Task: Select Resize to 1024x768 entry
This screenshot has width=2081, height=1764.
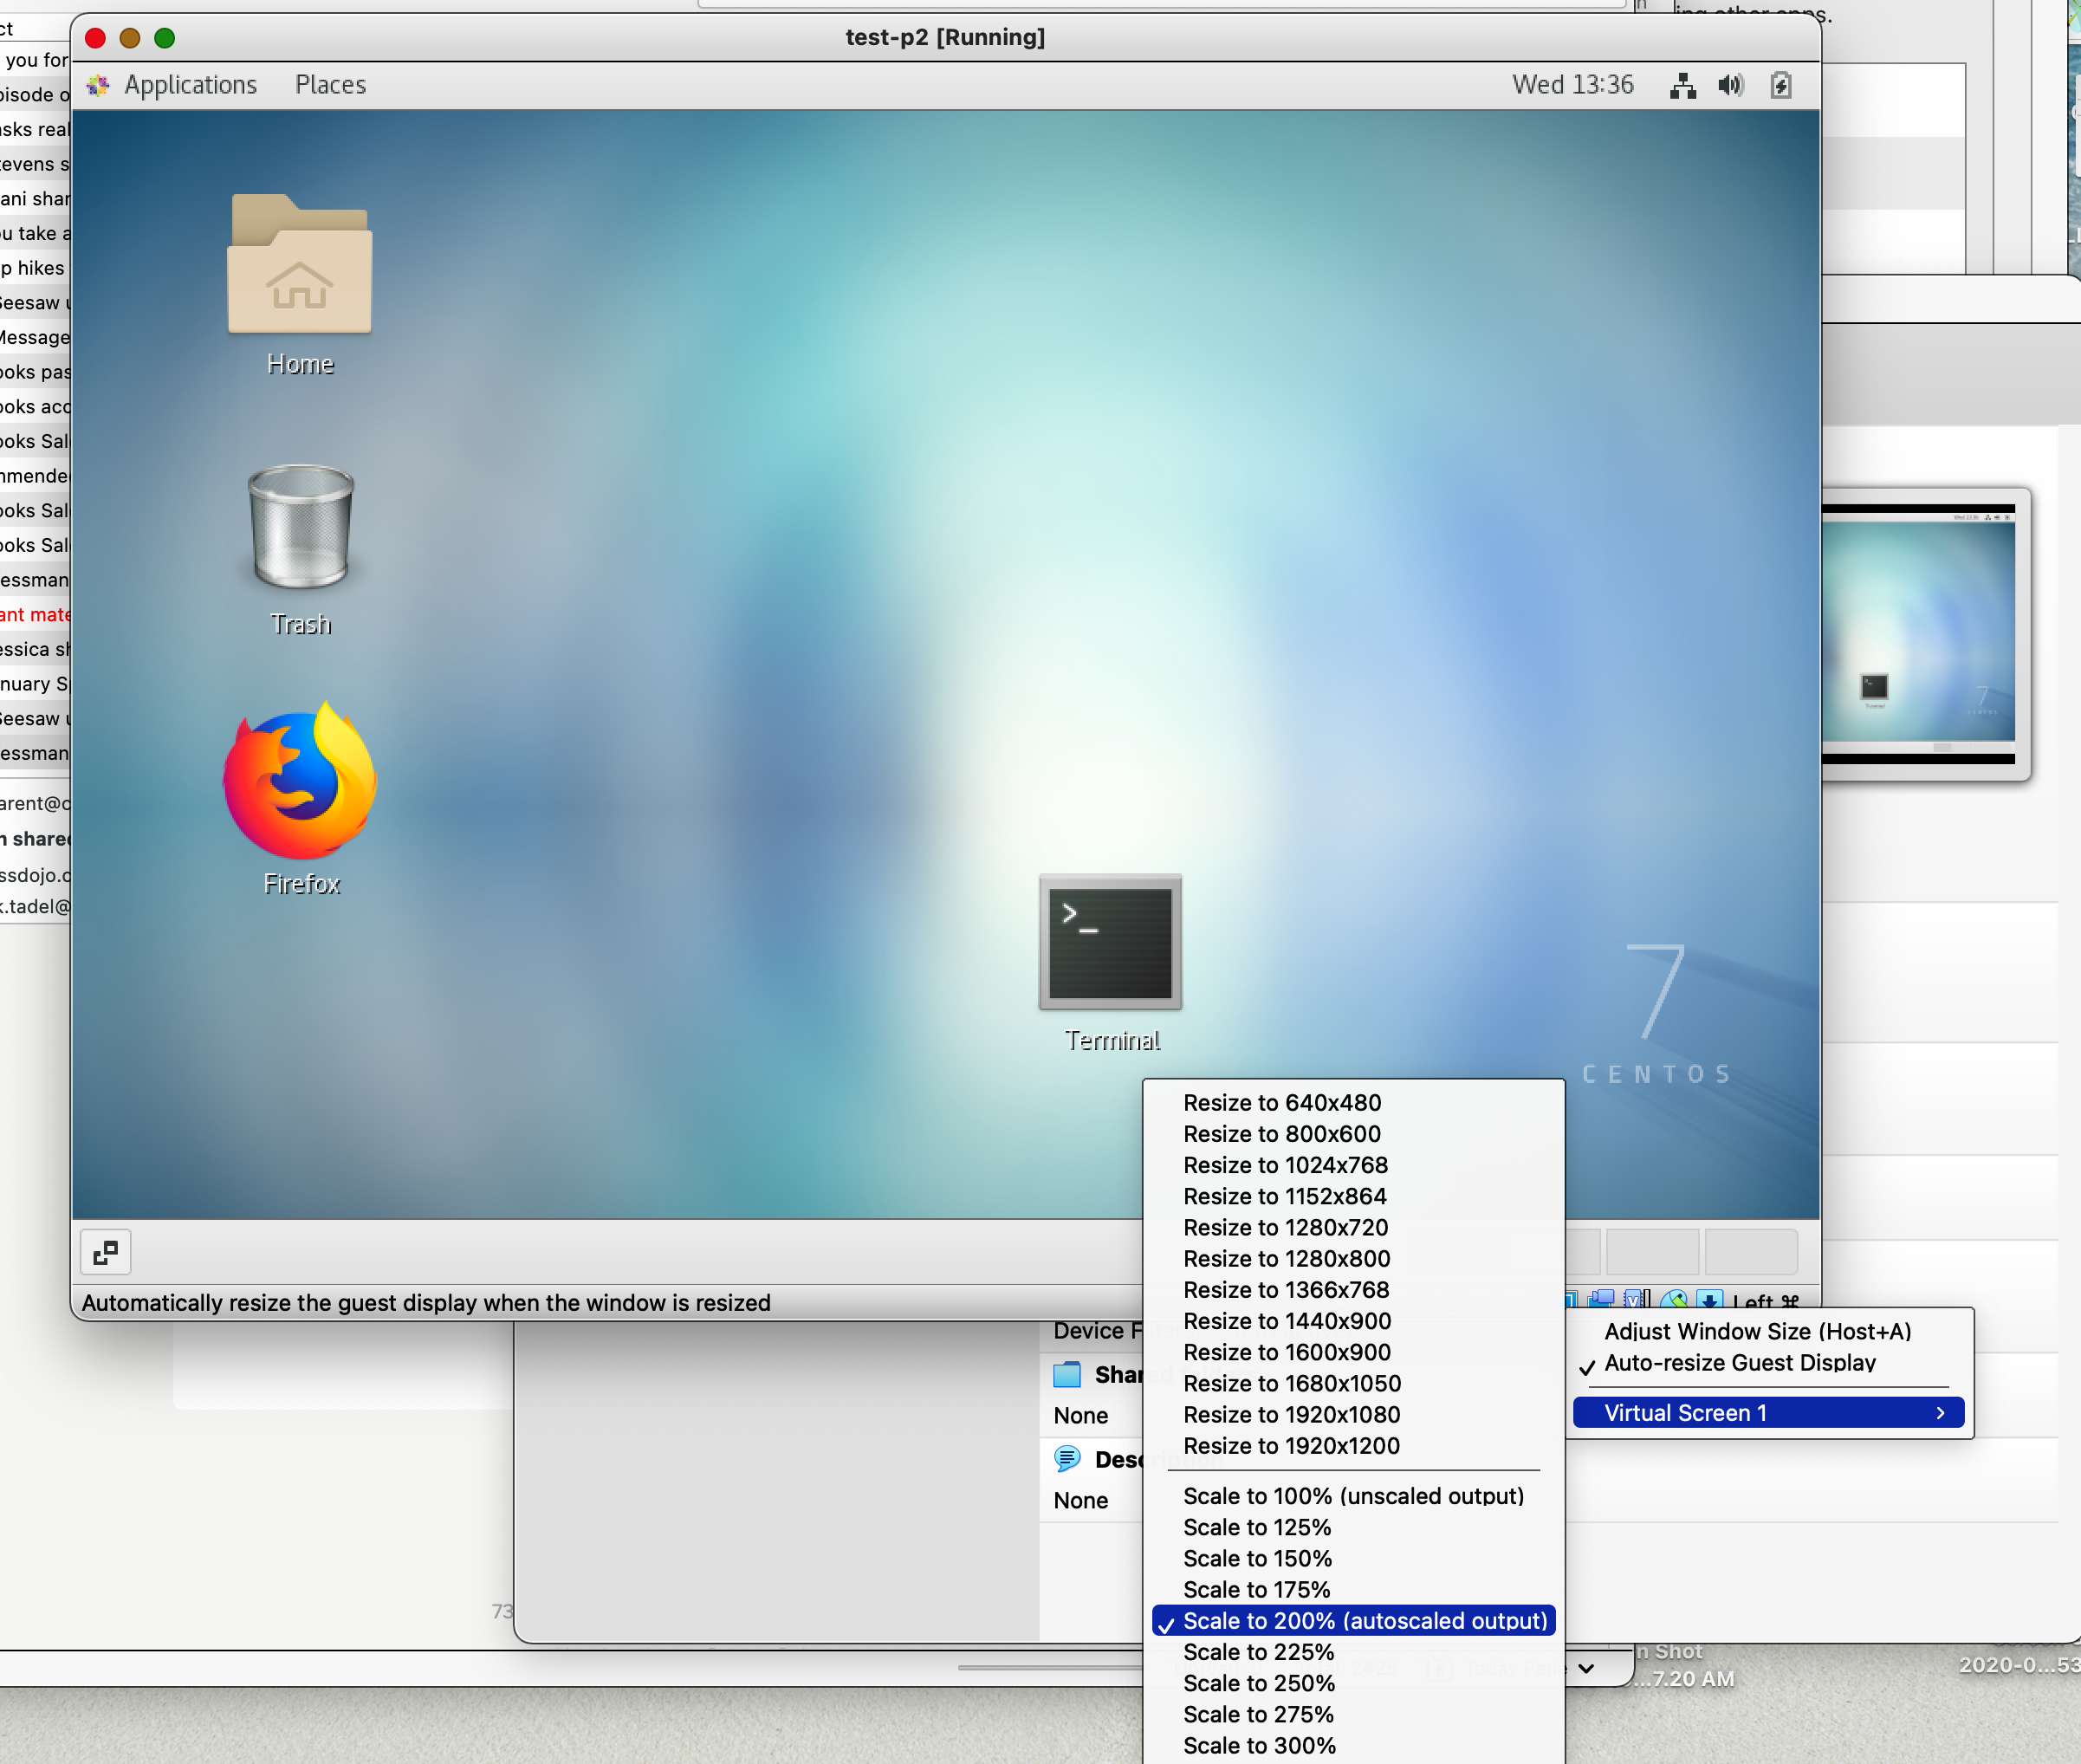Action: coord(1285,1165)
